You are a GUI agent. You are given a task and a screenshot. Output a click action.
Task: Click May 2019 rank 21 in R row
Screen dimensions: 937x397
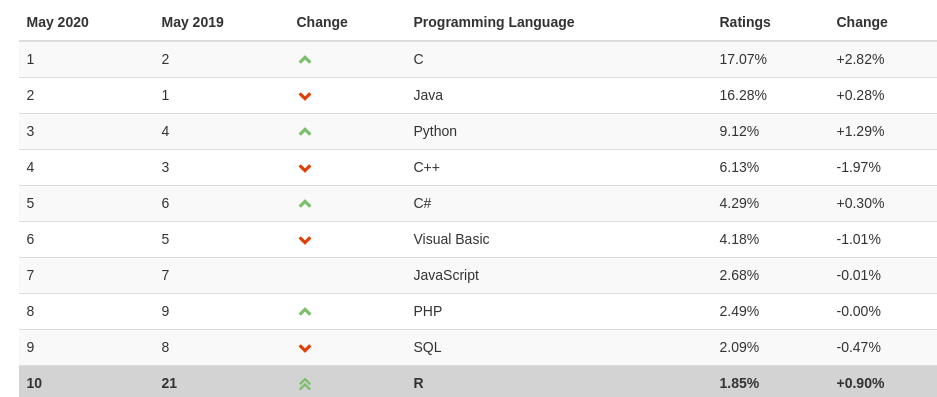(x=169, y=383)
